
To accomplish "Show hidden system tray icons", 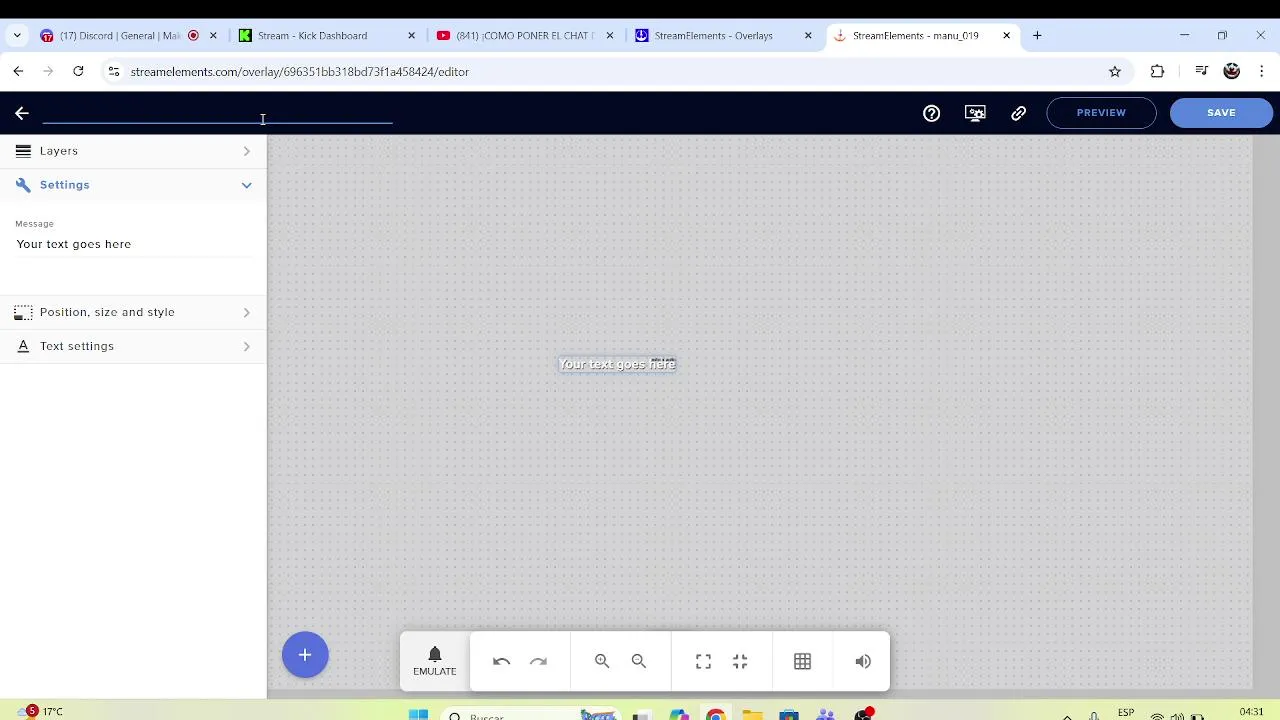I will click(1067, 716).
